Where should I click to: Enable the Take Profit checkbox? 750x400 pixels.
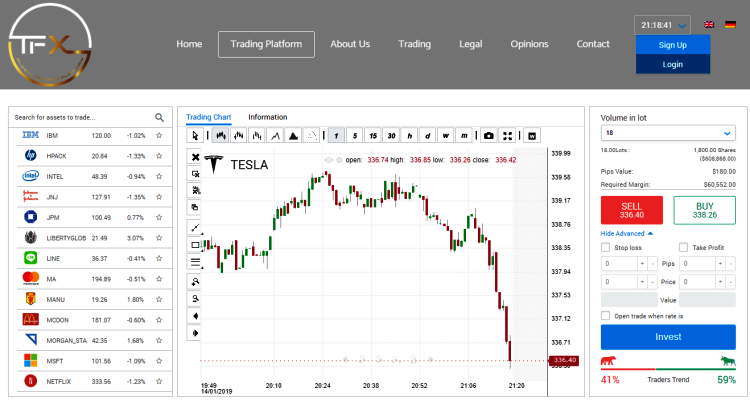[x=684, y=247]
